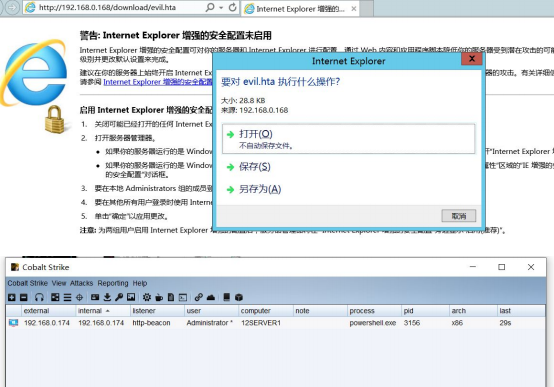Show targets with the crosshair icon
Screen dimensions: 554x387
[79, 297]
